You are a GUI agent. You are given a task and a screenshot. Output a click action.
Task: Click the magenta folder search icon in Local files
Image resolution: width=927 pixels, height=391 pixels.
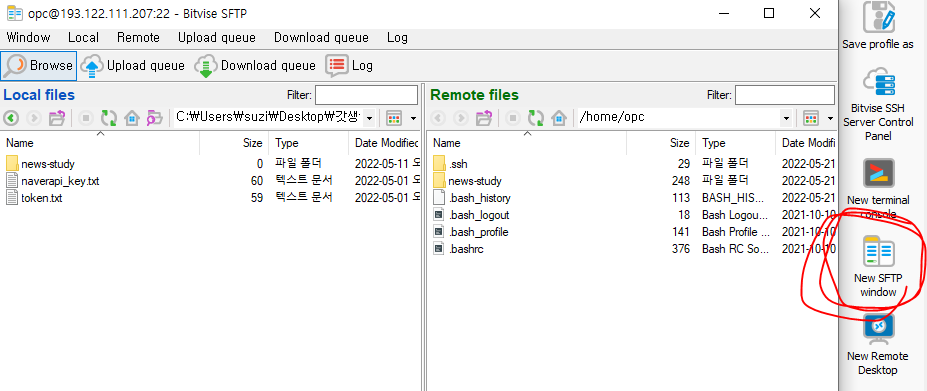154,118
